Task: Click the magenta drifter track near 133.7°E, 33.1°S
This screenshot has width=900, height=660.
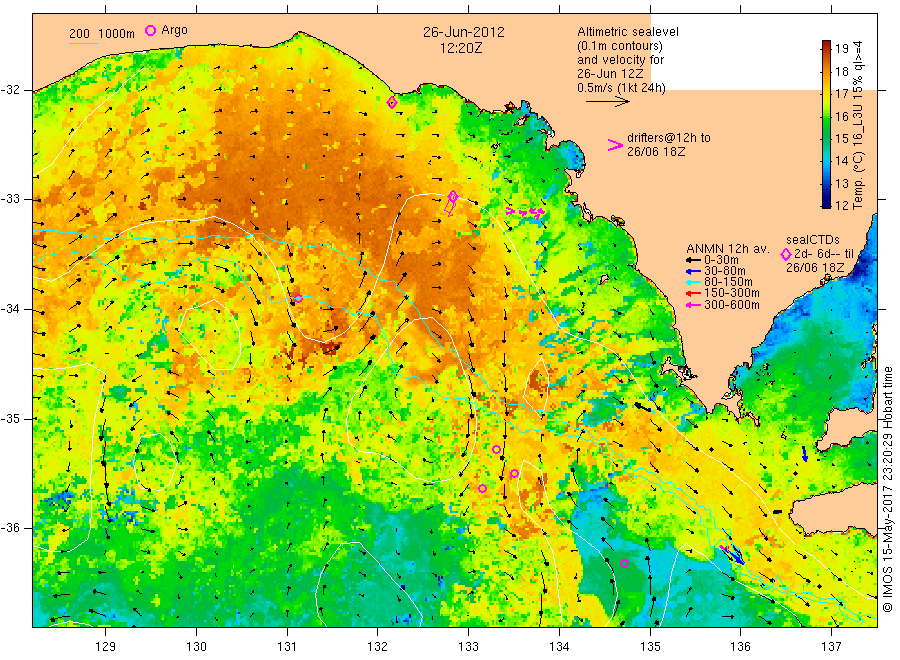Action: pyautogui.click(x=525, y=212)
